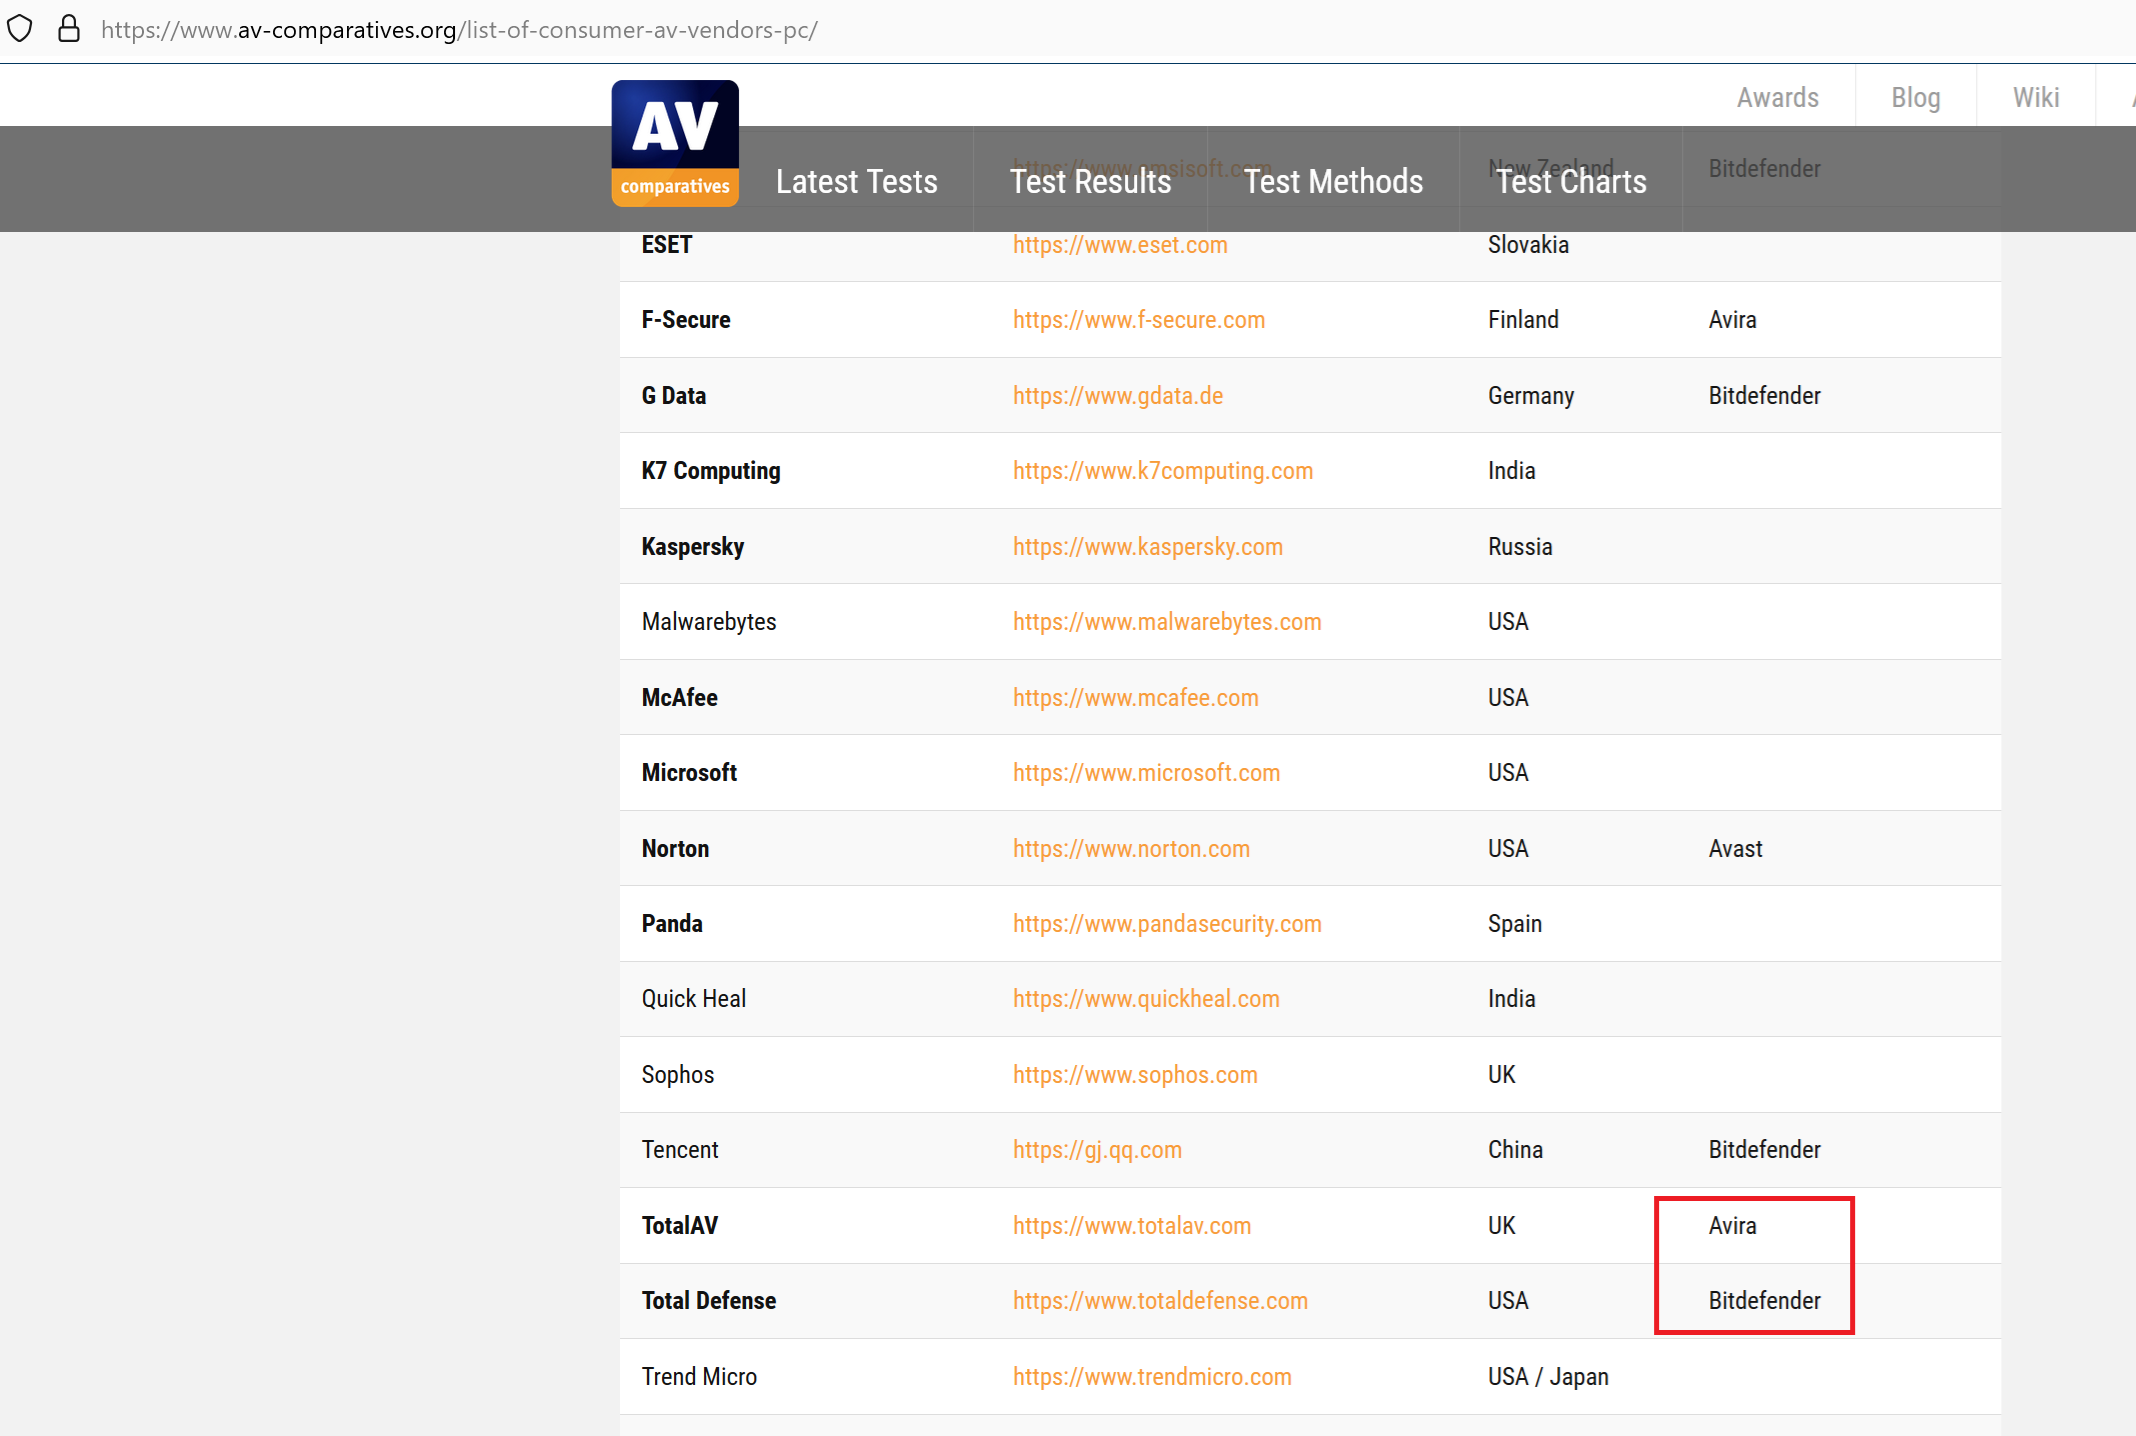Open the Blog link
This screenshot has height=1436, width=2136.
pyautogui.click(x=1915, y=98)
